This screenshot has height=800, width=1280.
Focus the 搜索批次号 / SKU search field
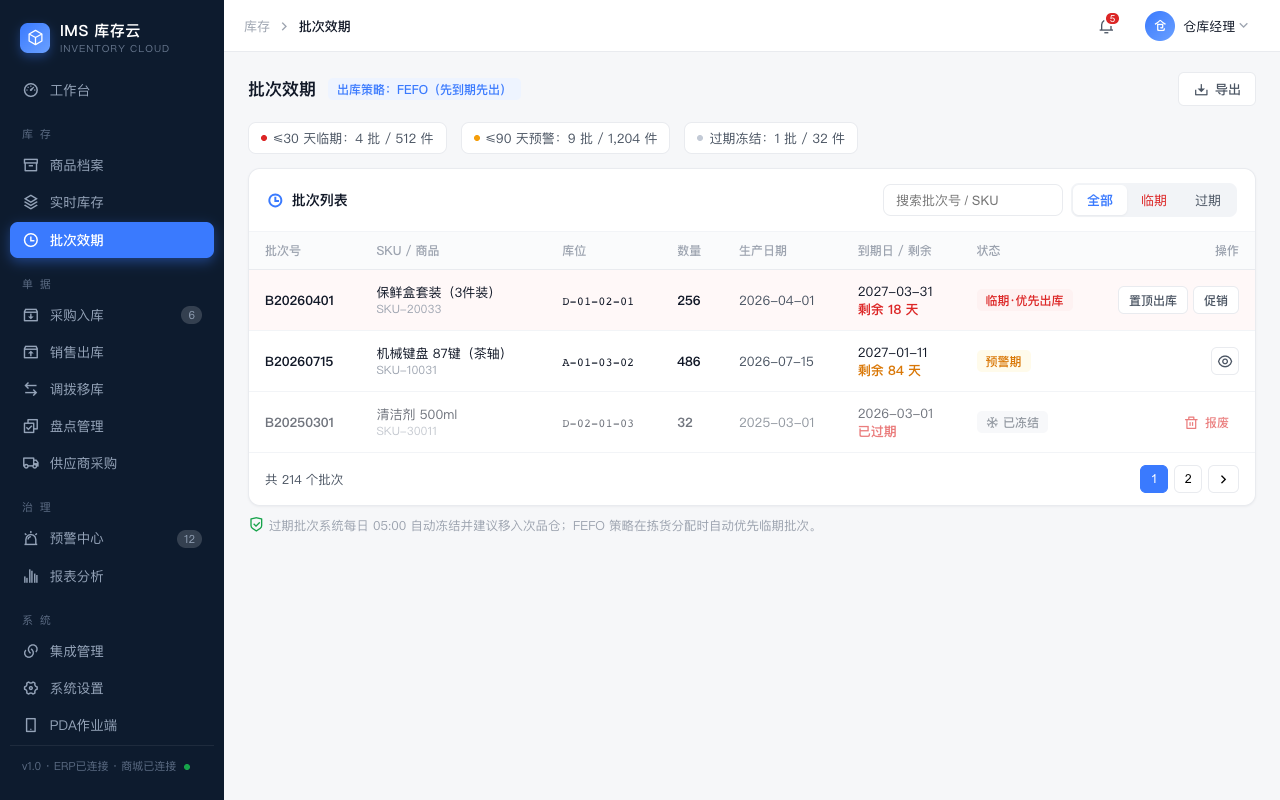[x=973, y=200]
